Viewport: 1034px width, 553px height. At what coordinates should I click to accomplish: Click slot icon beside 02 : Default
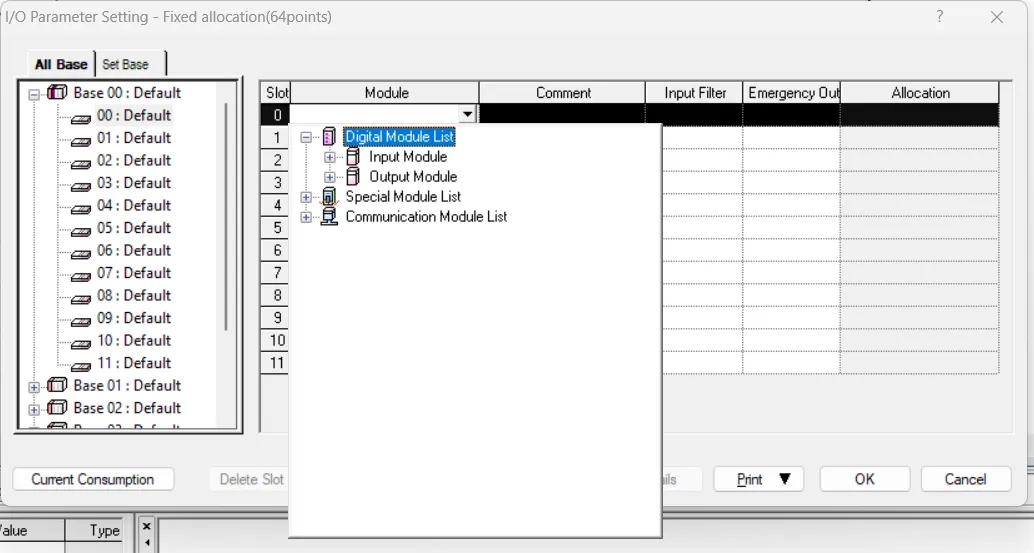pyautogui.click(x=80, y=163)
